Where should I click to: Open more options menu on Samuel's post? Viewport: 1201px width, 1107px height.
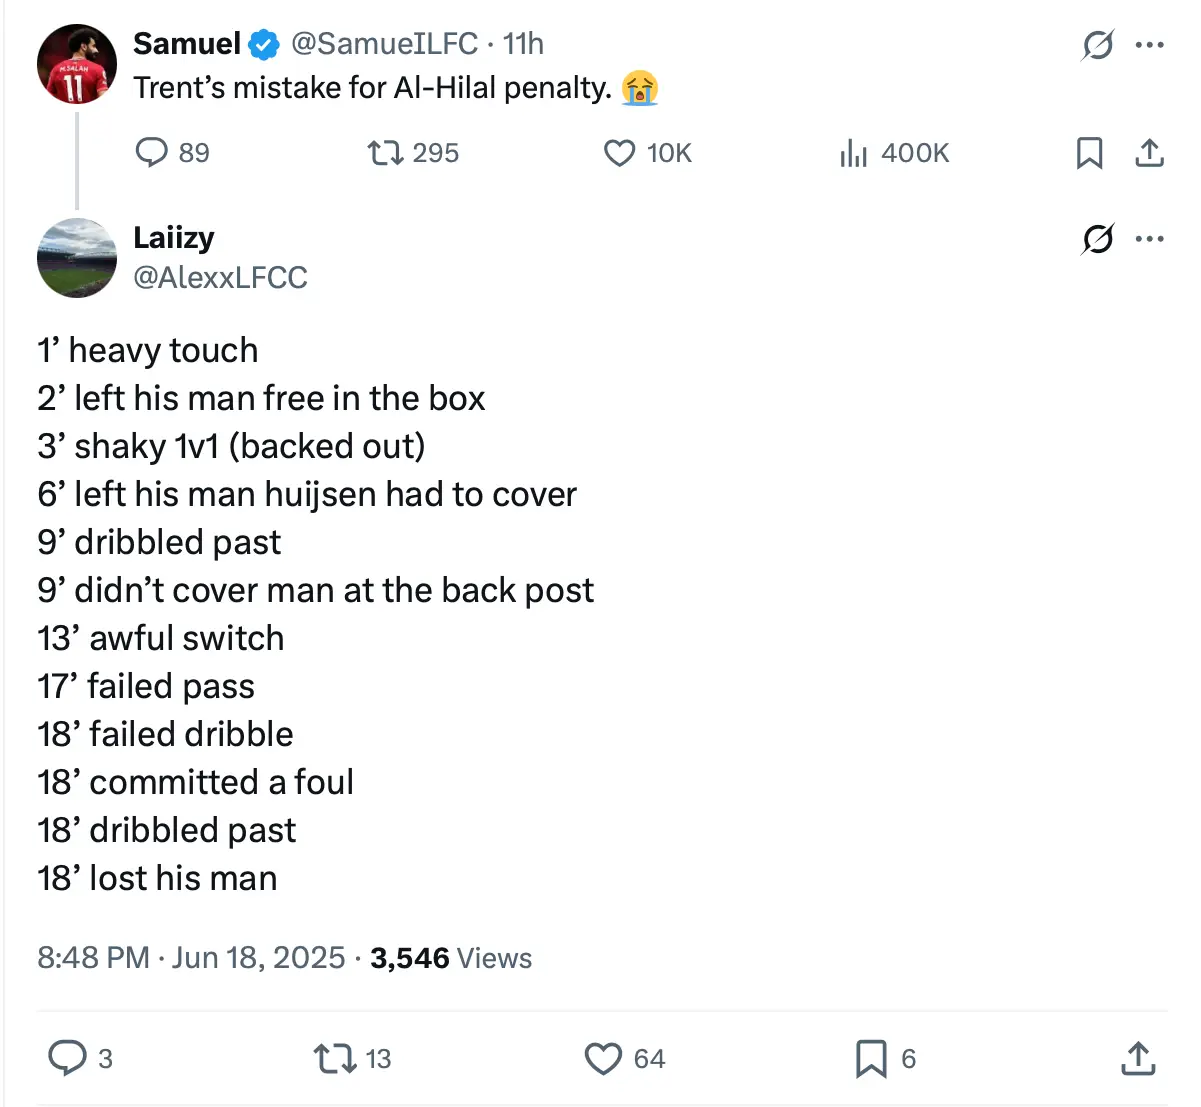pyautogui.click(x=1150, y=45)
